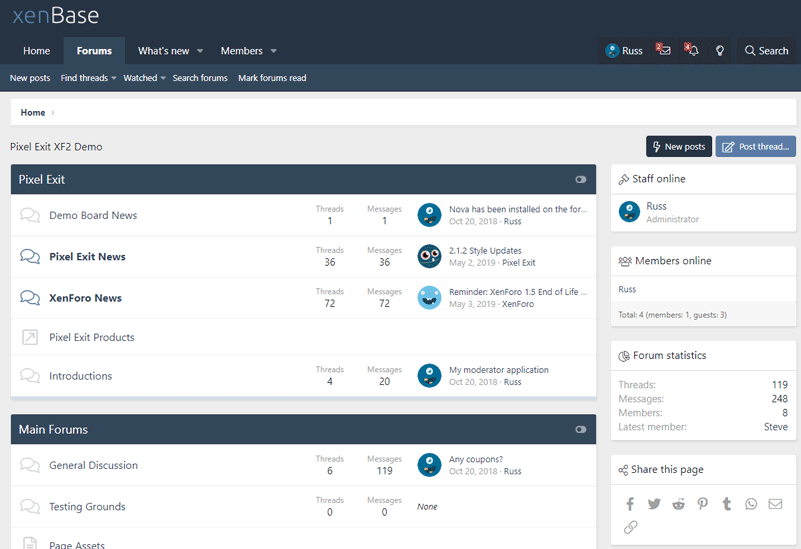
Task: Share this page on Reddit
Action: tap(679, 504)
